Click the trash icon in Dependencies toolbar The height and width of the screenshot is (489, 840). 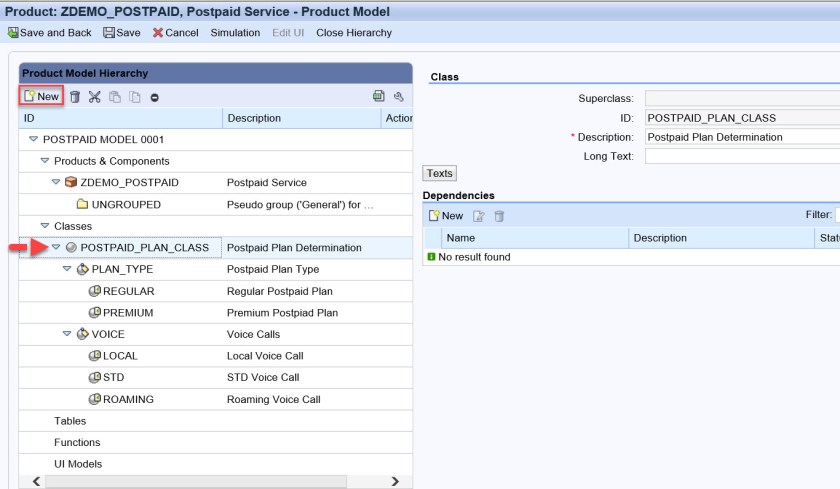point(499,216)
